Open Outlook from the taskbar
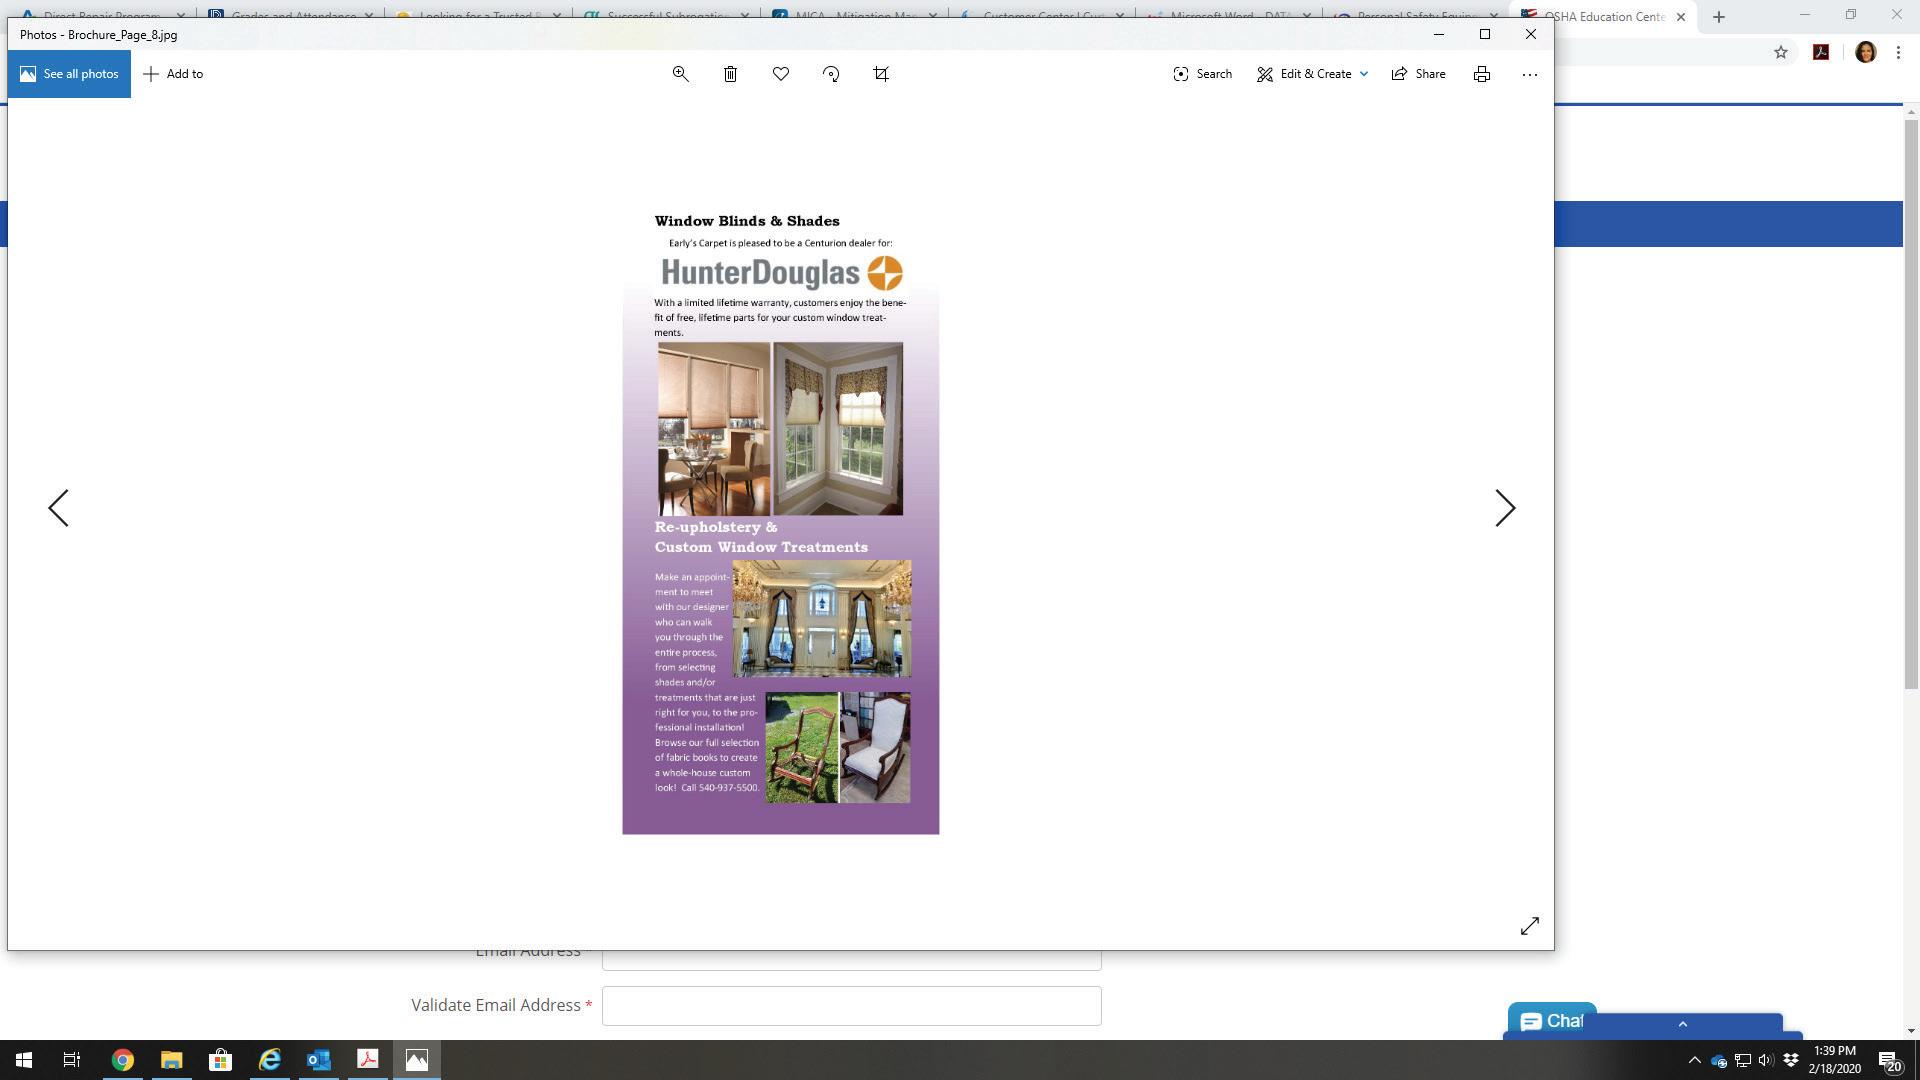 pos(319,1060)
